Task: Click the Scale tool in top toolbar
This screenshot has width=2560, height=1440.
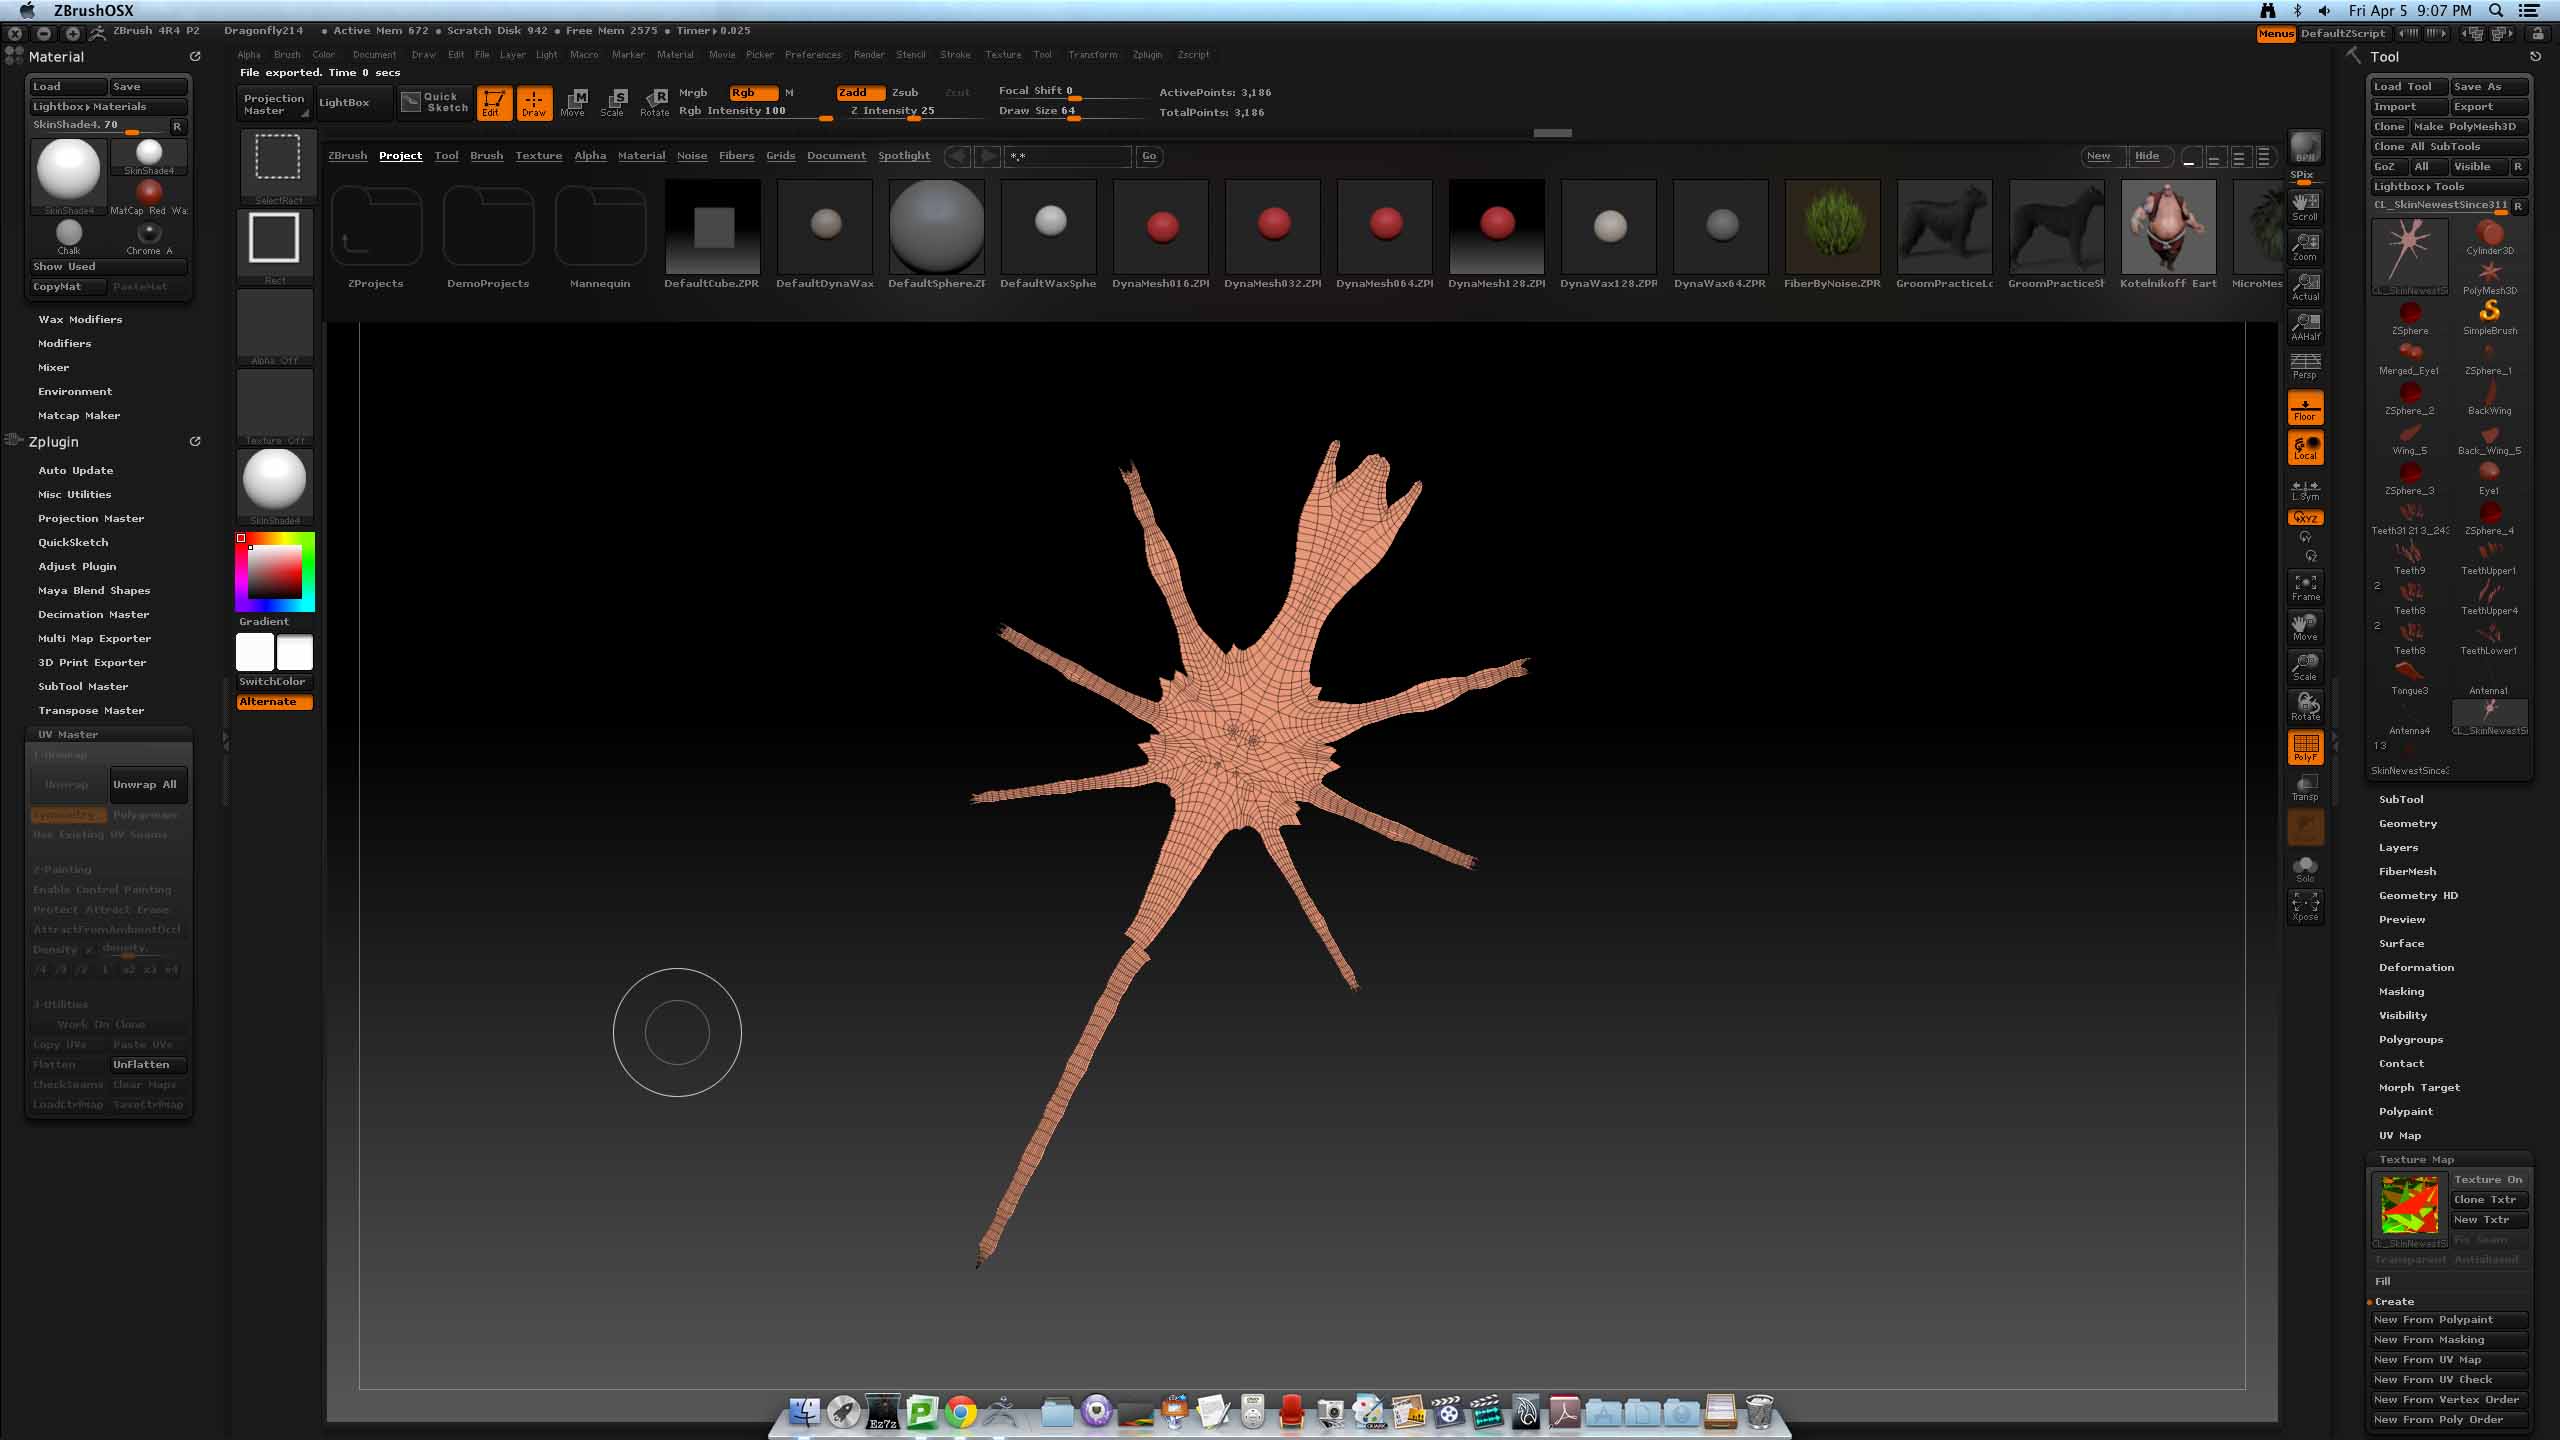Action: tap(613, 102)
